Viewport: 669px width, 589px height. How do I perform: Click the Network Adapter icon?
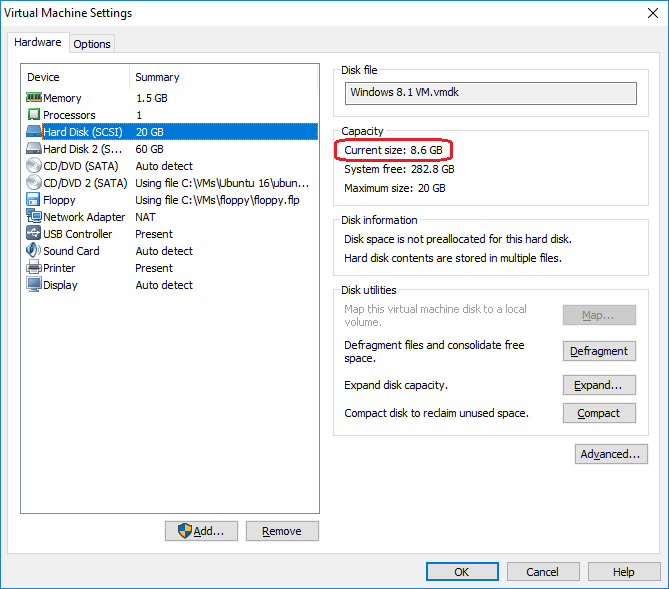pyautogui.click(x=34, y=216)
